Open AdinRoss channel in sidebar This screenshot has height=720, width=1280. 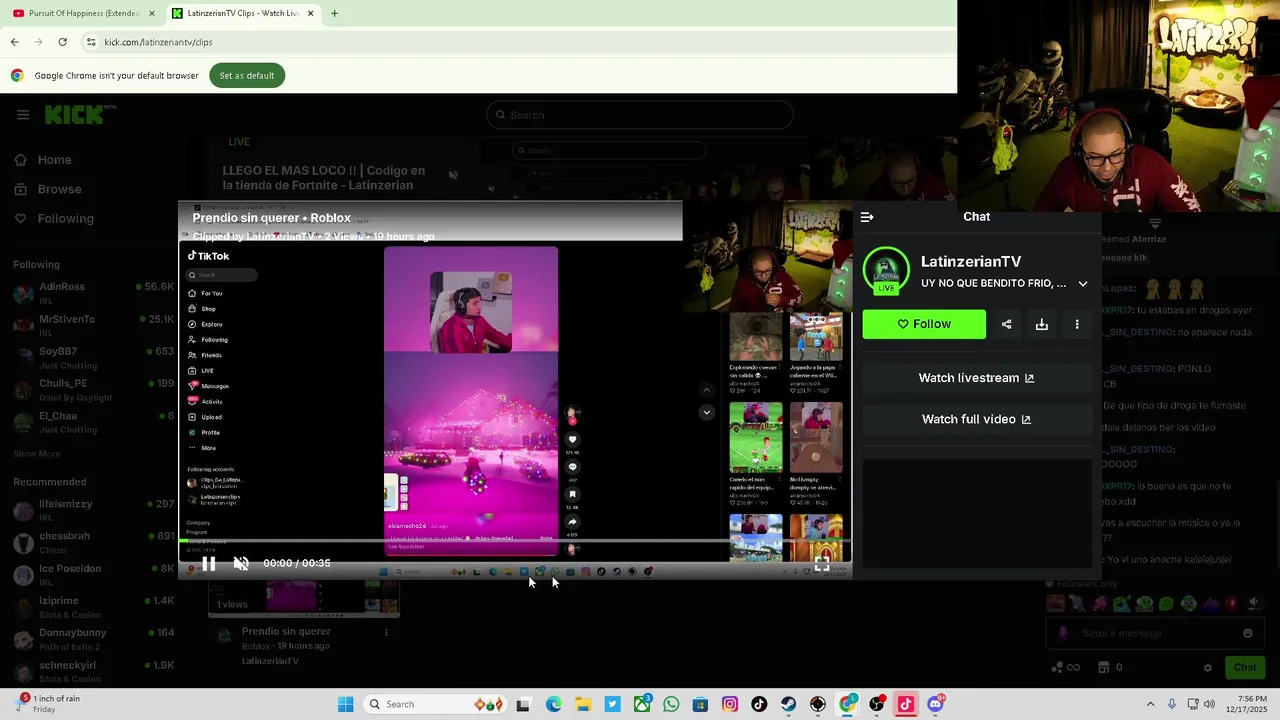pos(93,292)
